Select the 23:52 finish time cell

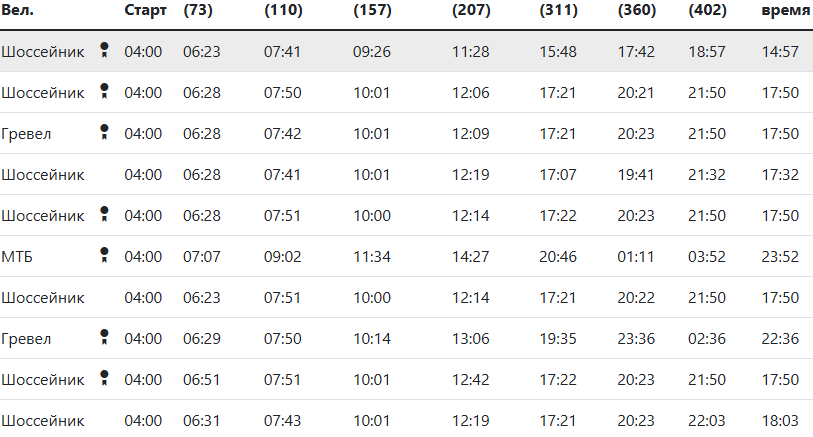[x=780, y=256]
